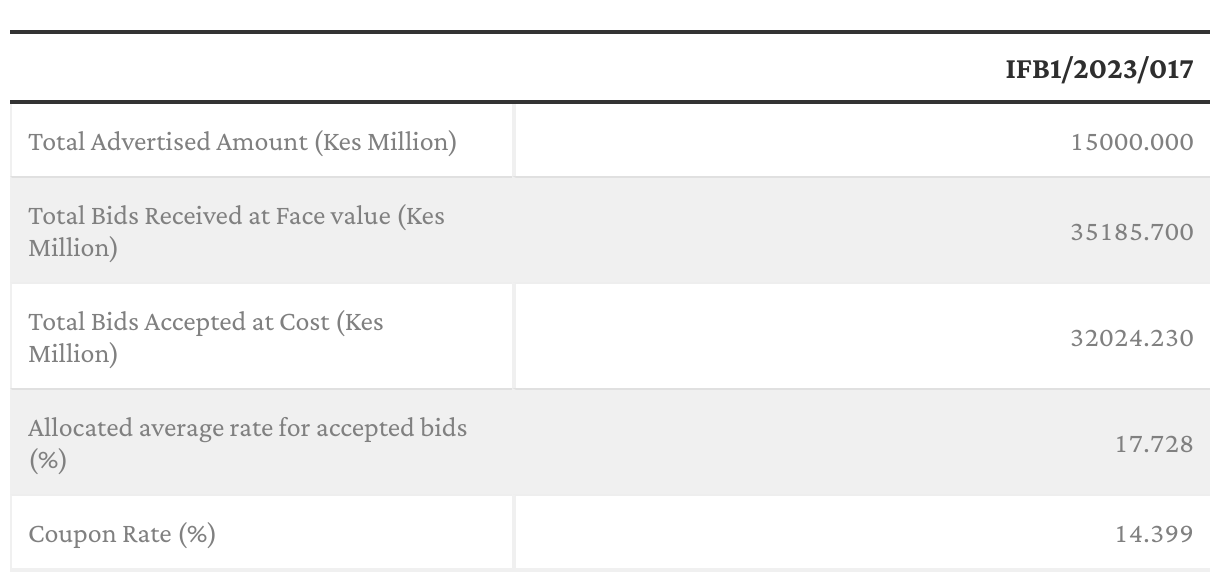Click the 32024.230 value cell

1131,338
